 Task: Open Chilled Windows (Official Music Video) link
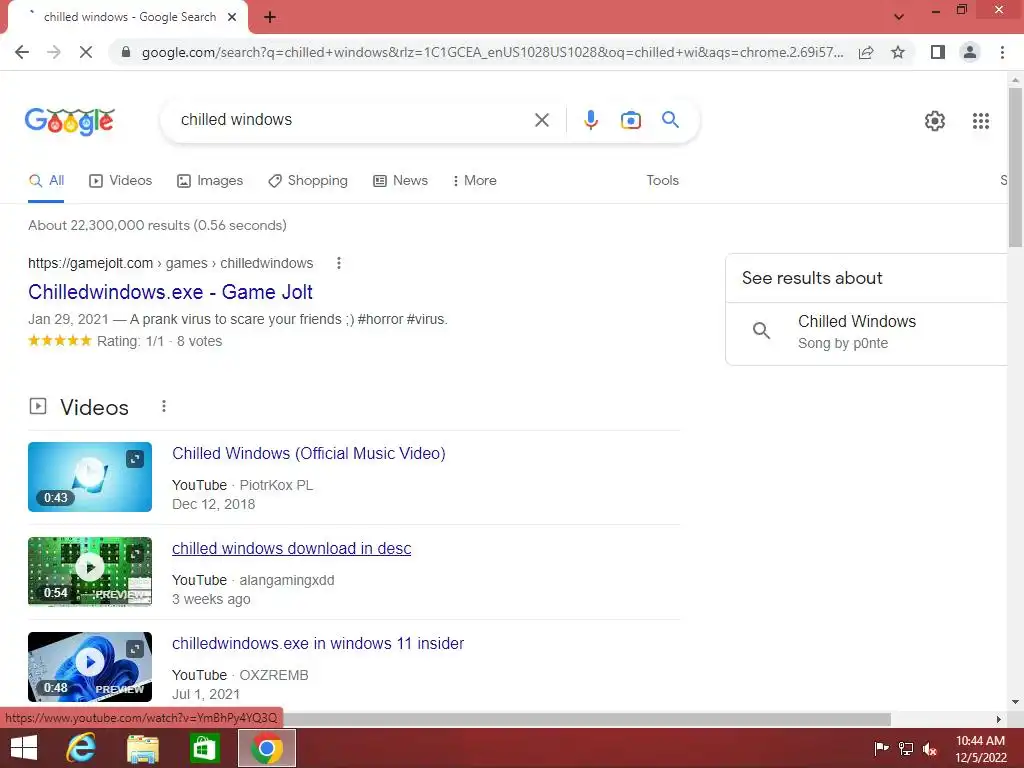[308, 453]
